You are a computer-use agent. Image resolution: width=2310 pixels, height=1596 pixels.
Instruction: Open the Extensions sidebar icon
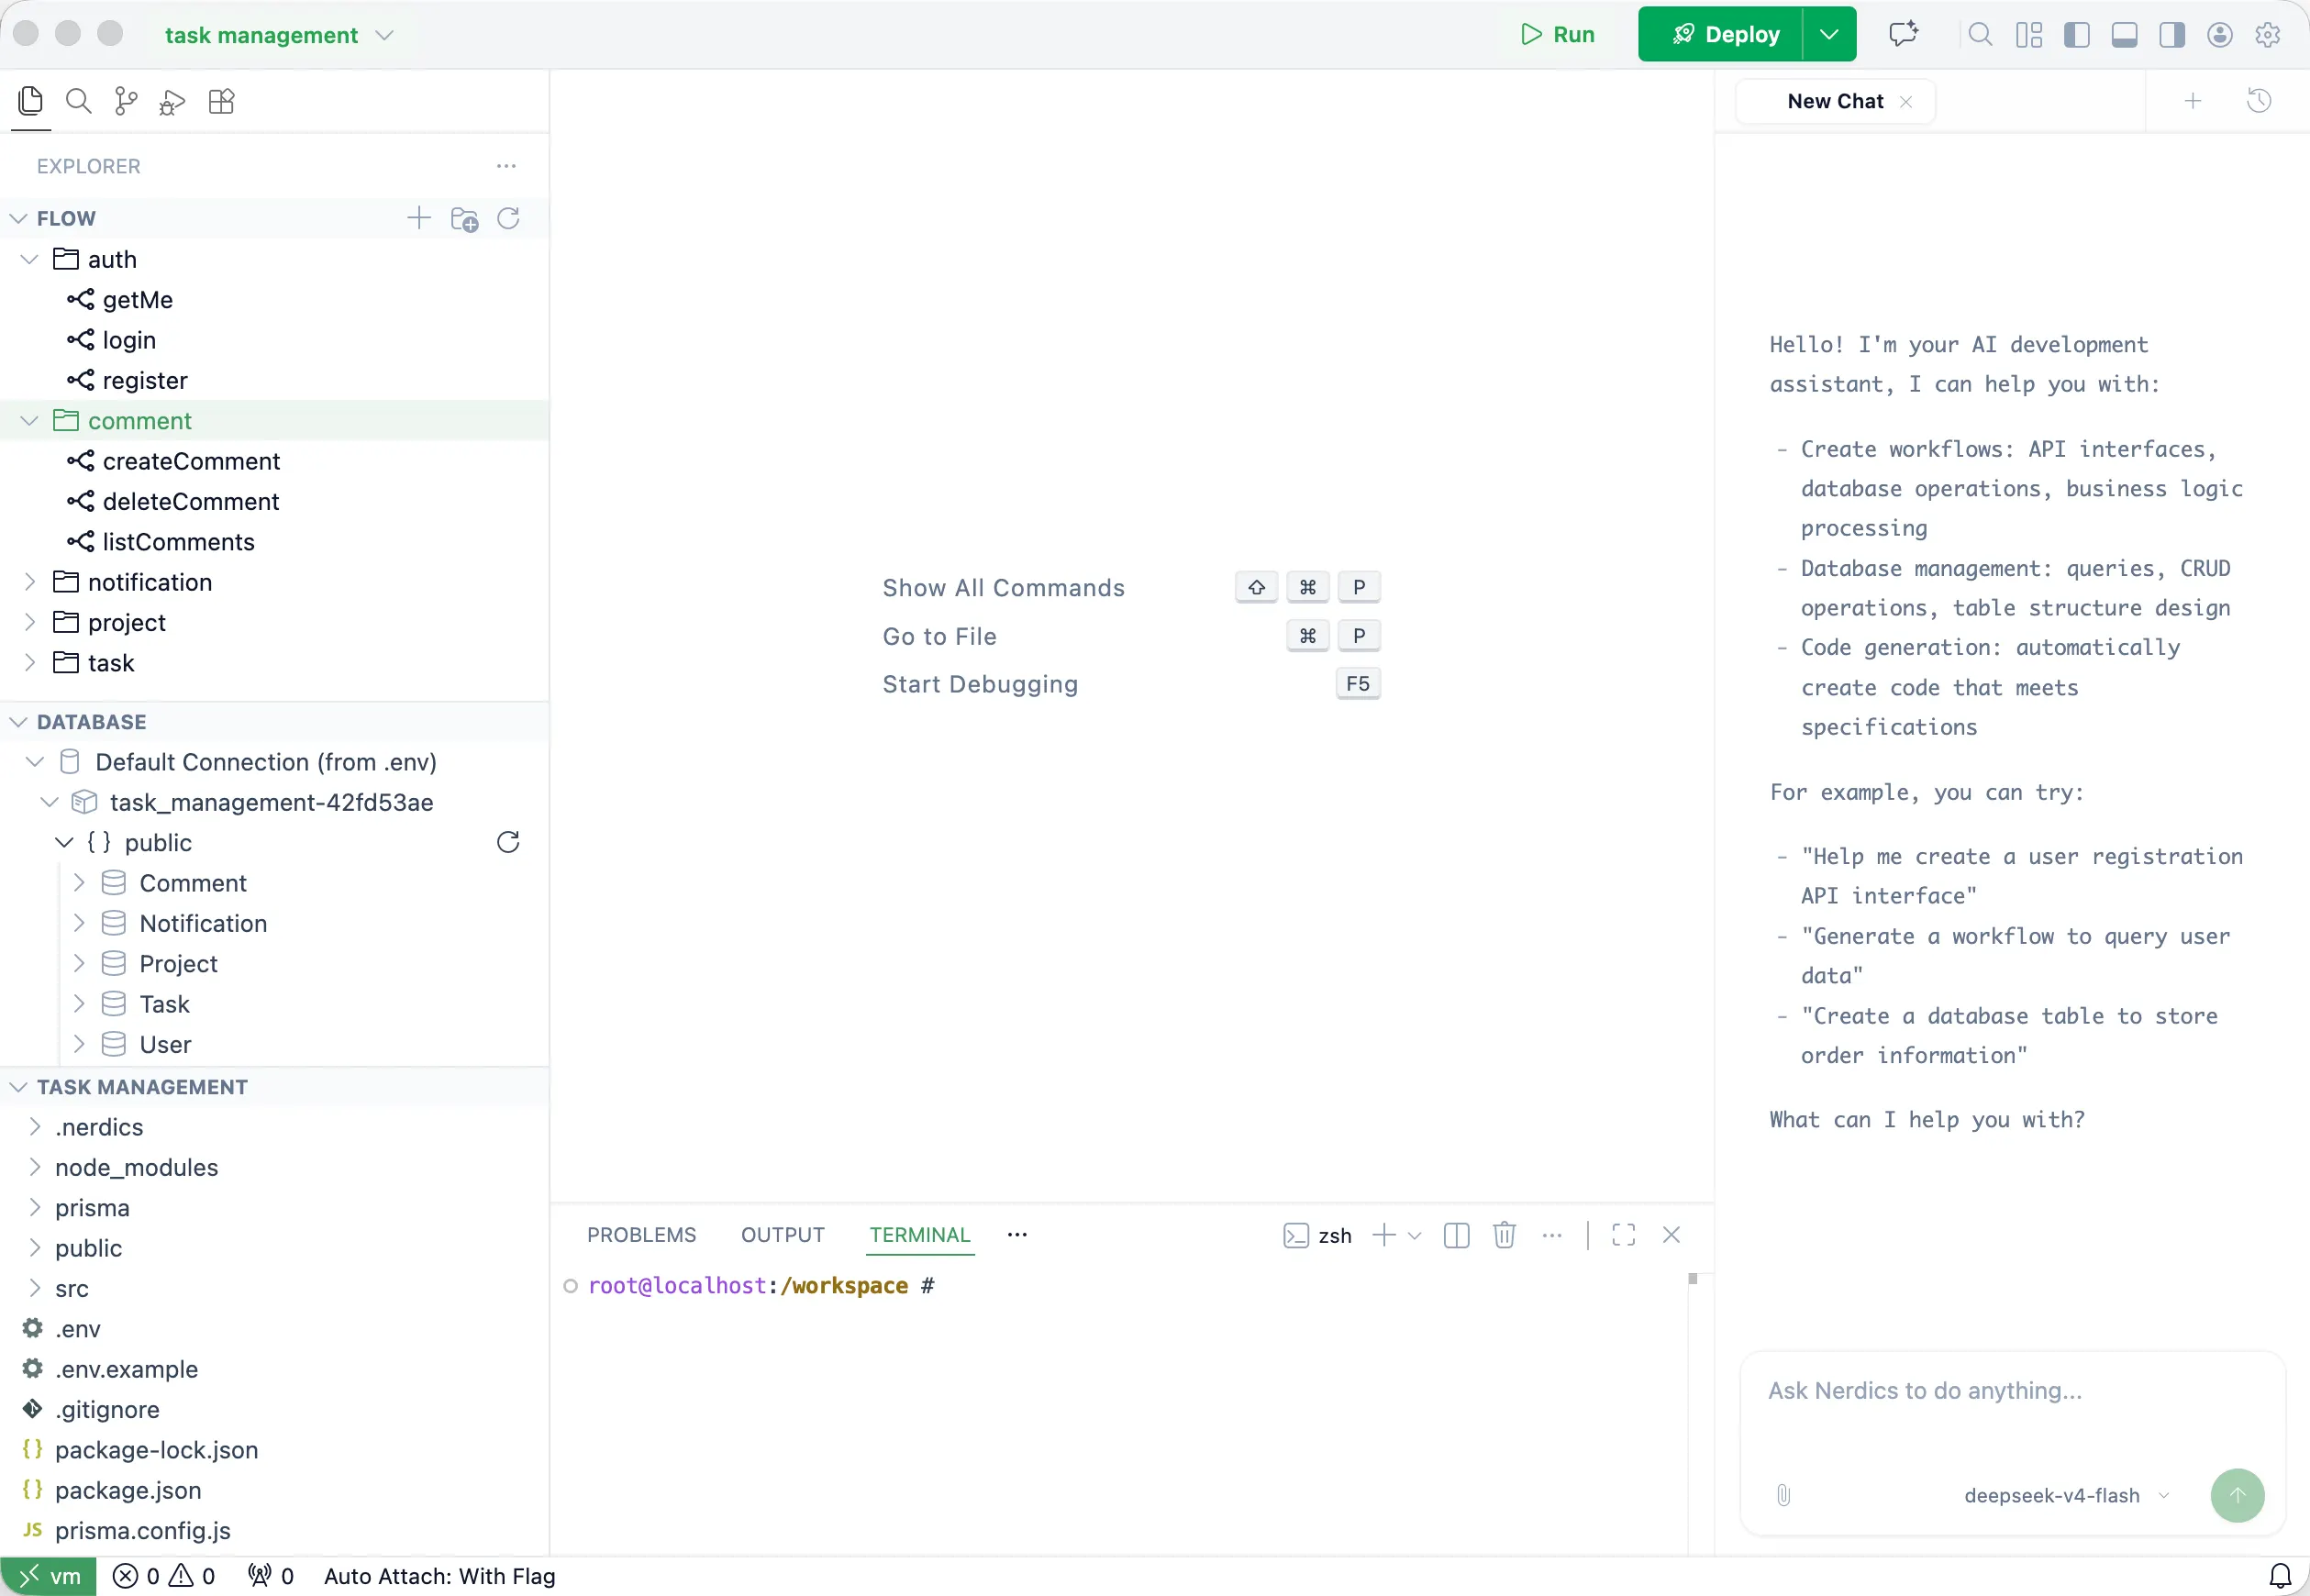(x=221, y=101)
